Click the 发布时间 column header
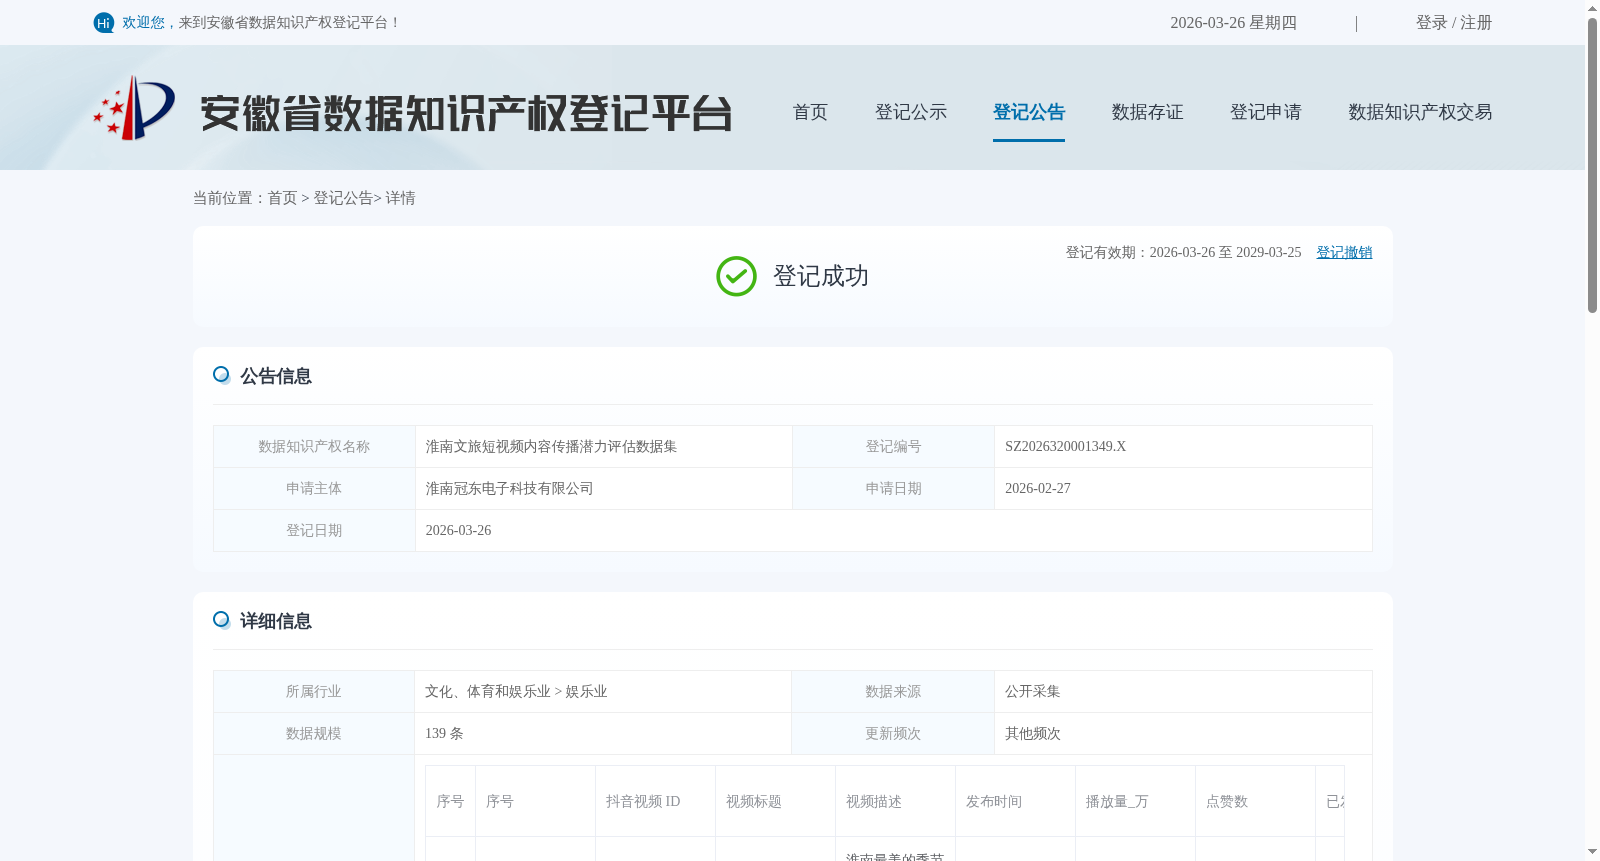This screenshot has width=1600, height=861. 1015,802
